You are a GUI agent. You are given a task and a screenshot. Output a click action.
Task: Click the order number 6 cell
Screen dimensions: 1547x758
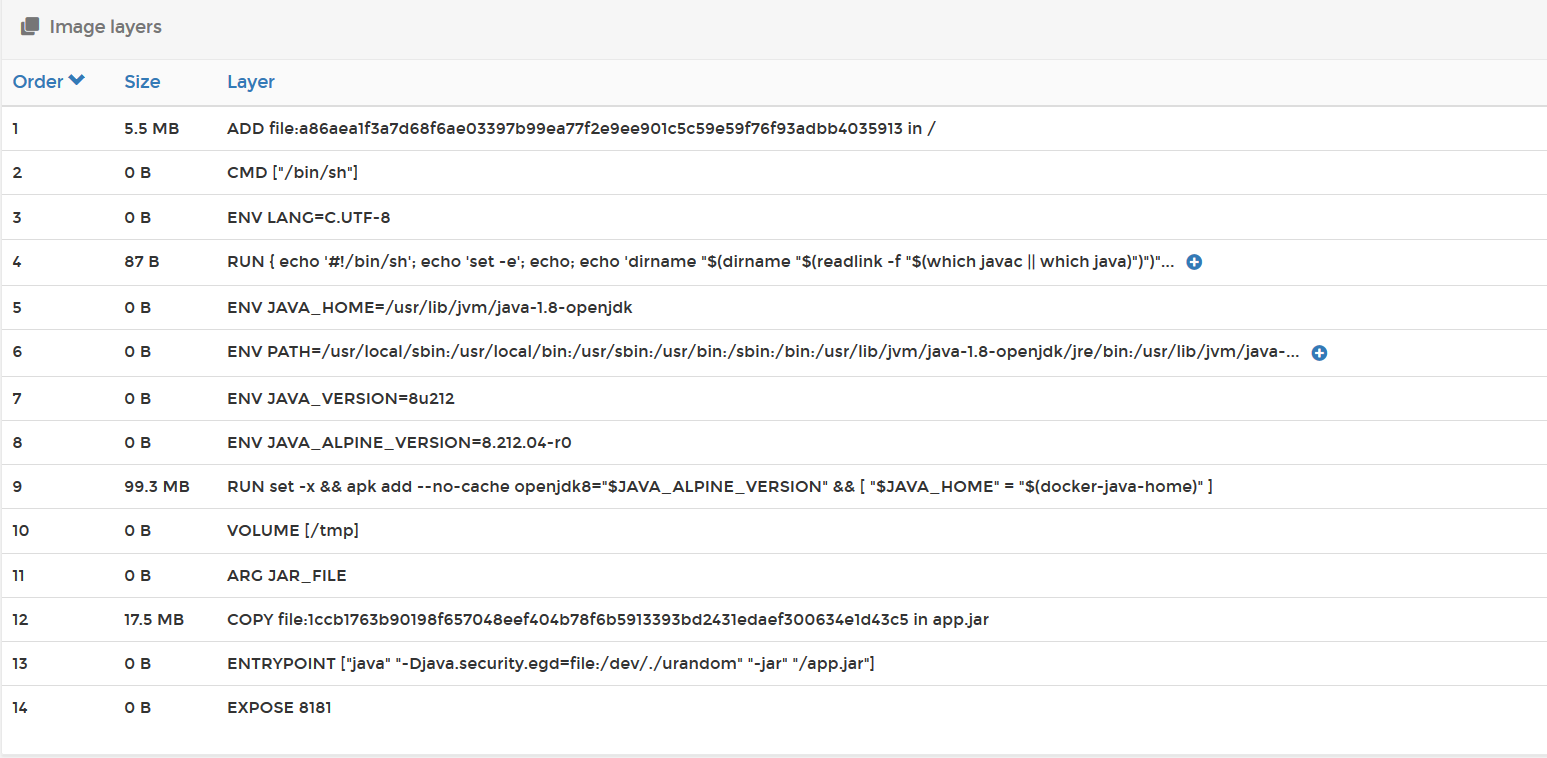click(x=17, y=352)
